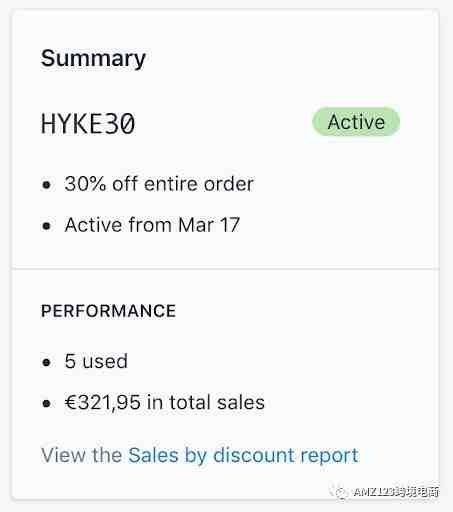Screen dimensions: 453x512
Task: Click the Mar 17 start date
Action: (x=209, y=225)
